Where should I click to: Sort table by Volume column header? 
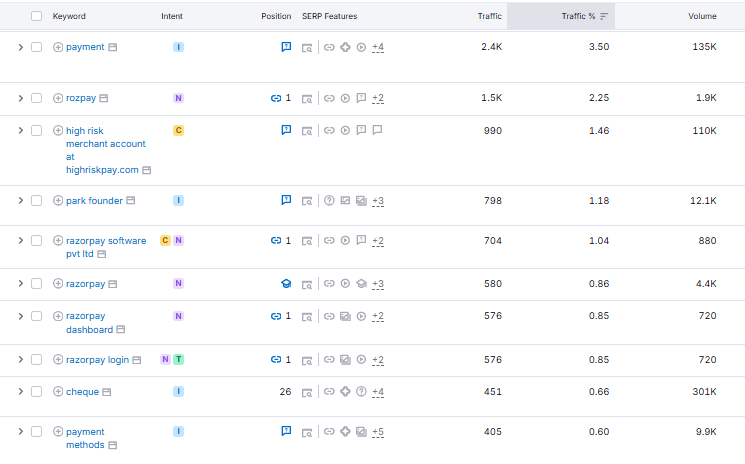pyautogui.click(x=701, y=16)
